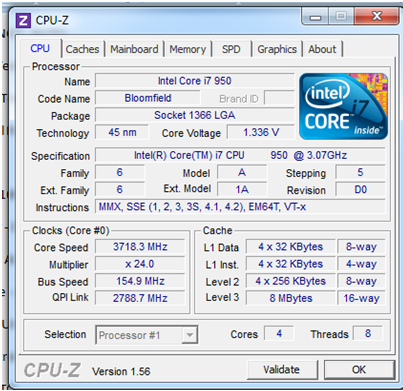Click the Level 3 associativity 16-way
403x391 pixels.
point(361,298)
